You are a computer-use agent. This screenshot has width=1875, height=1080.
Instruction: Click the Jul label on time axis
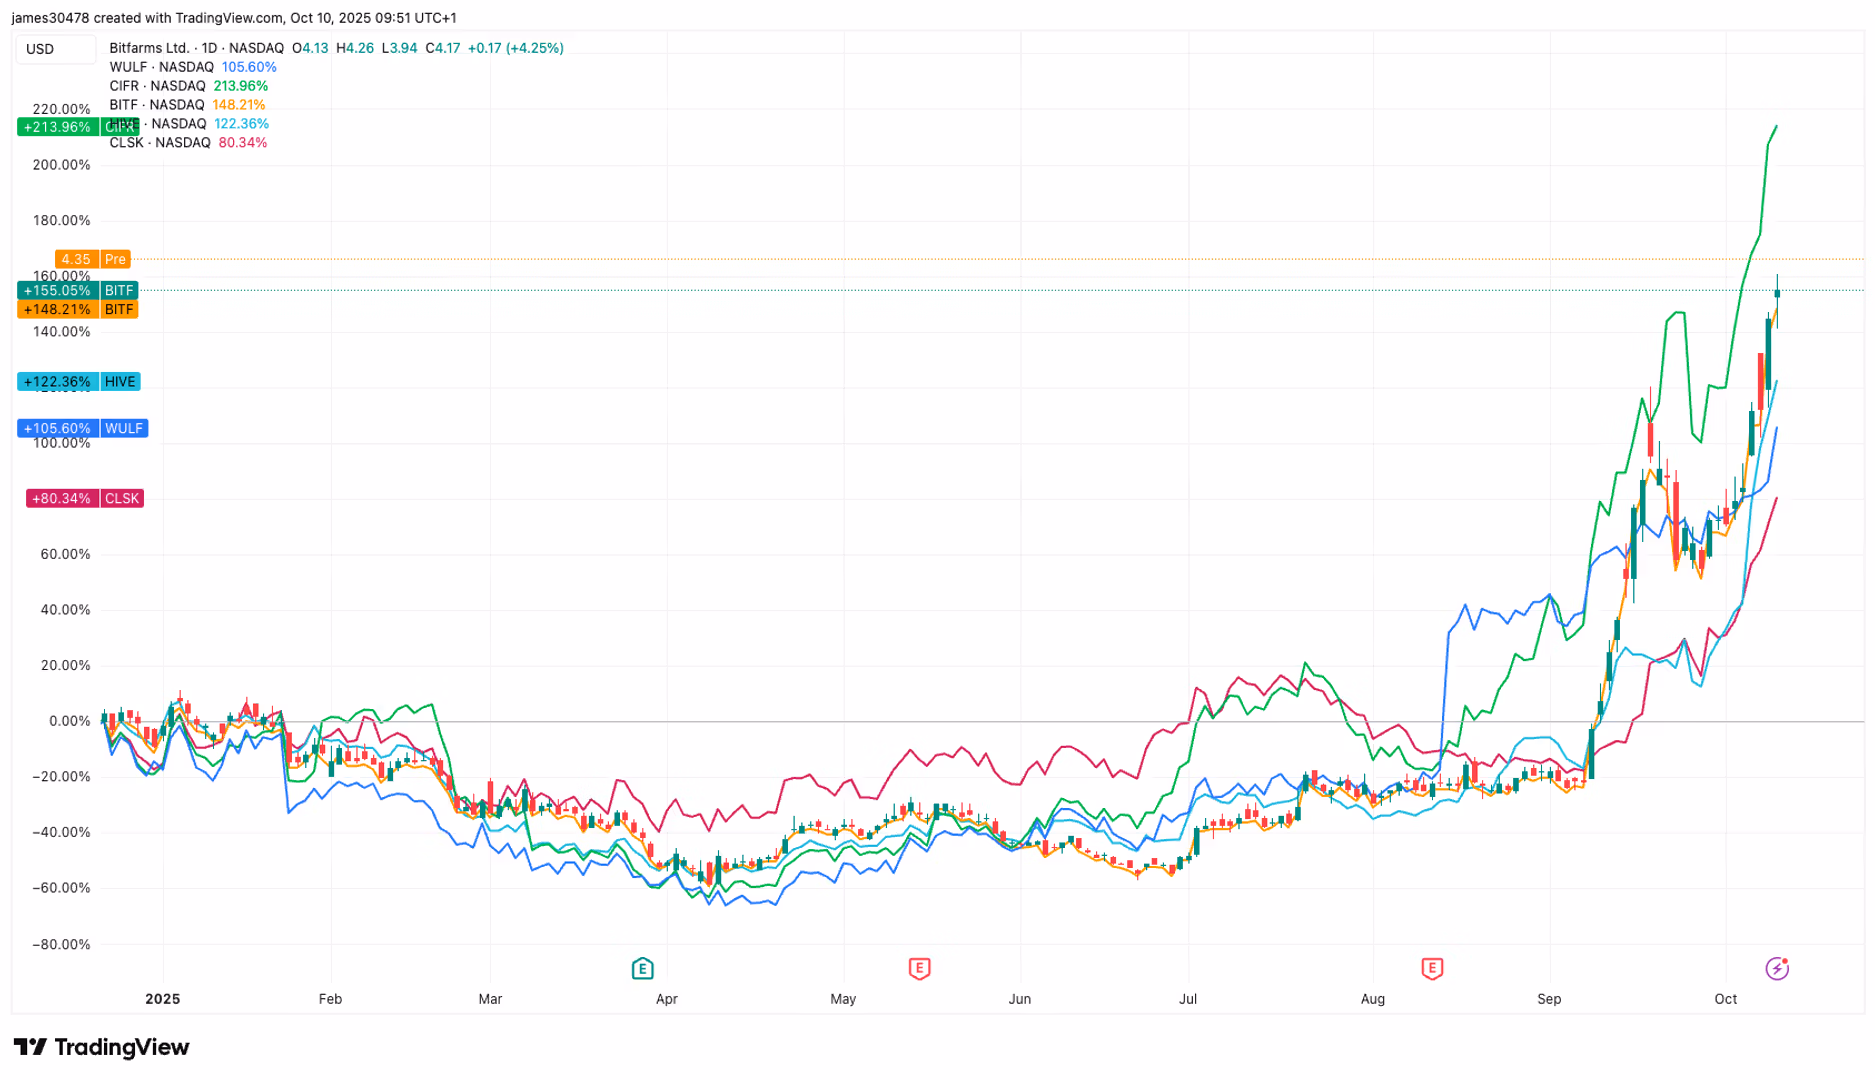pyautogui.click(x=1188, y=999)
